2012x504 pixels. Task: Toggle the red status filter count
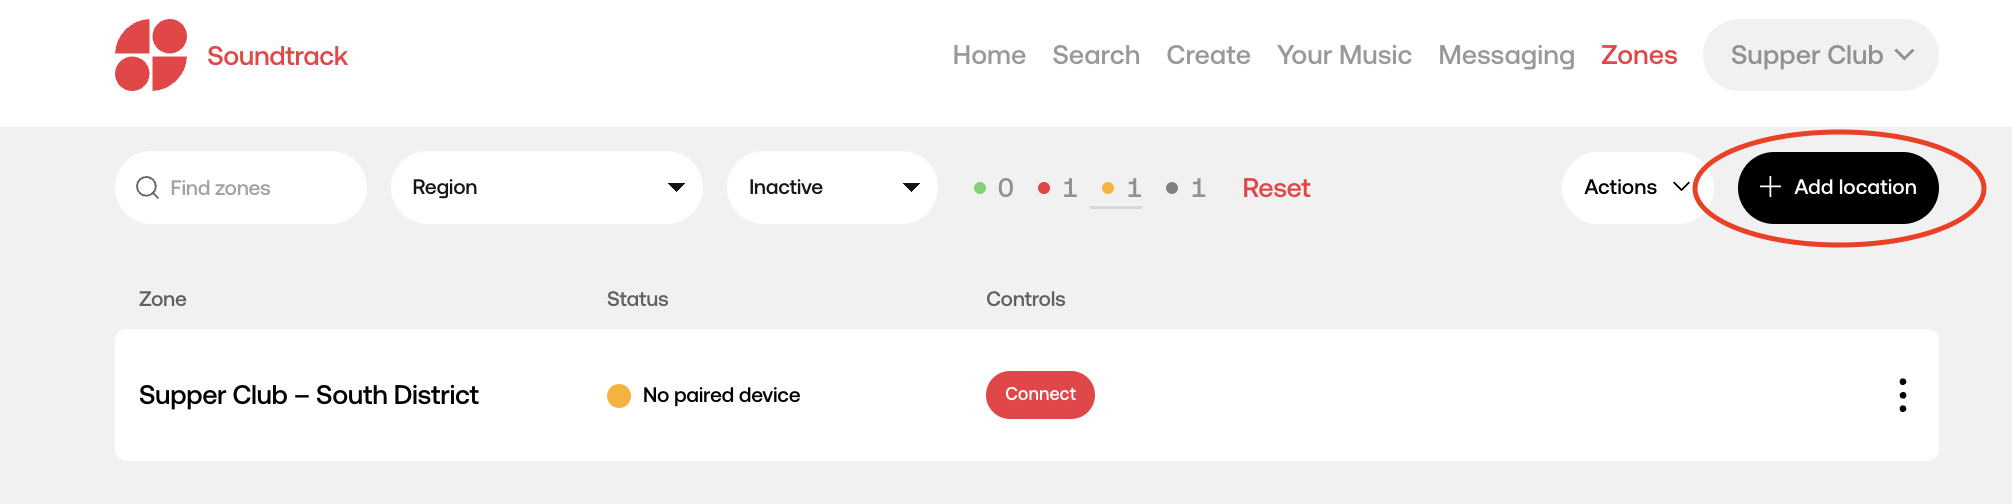pyautogui.click(x=1058, y=188)
